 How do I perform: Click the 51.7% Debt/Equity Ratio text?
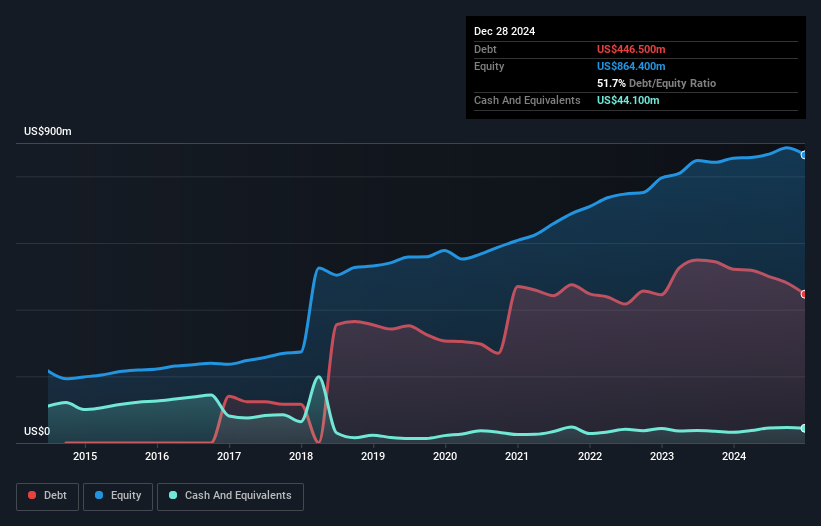pos(656,83)
